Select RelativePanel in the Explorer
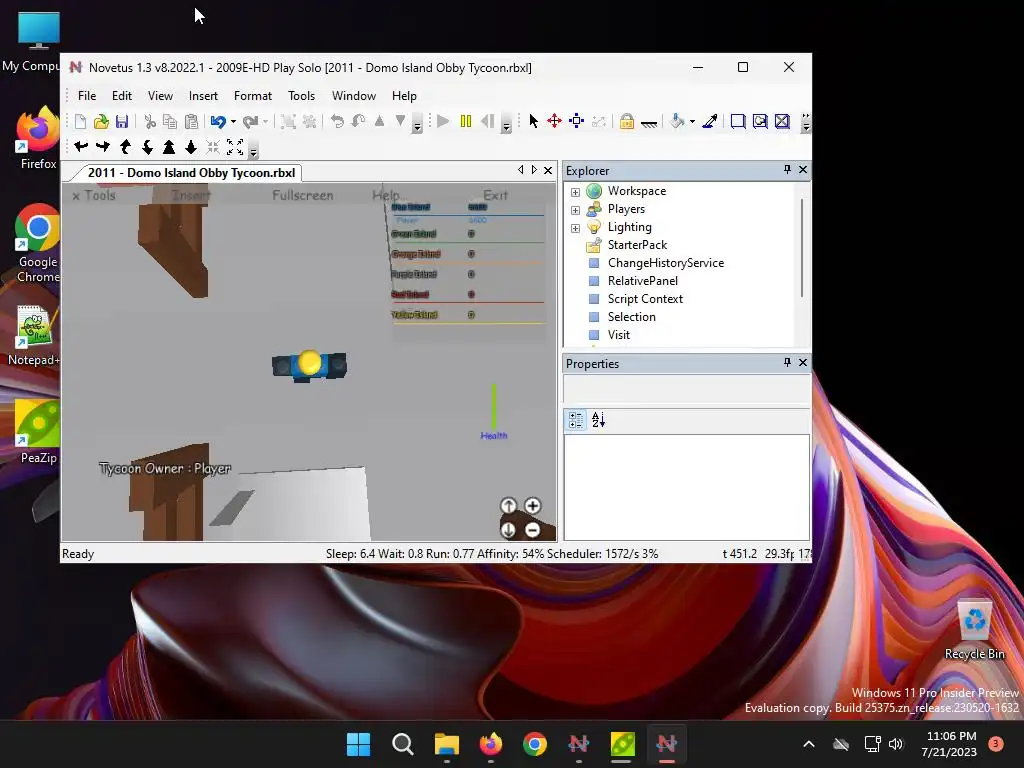The height and width of the screenshot is (768, 1024). pos(643,281)
